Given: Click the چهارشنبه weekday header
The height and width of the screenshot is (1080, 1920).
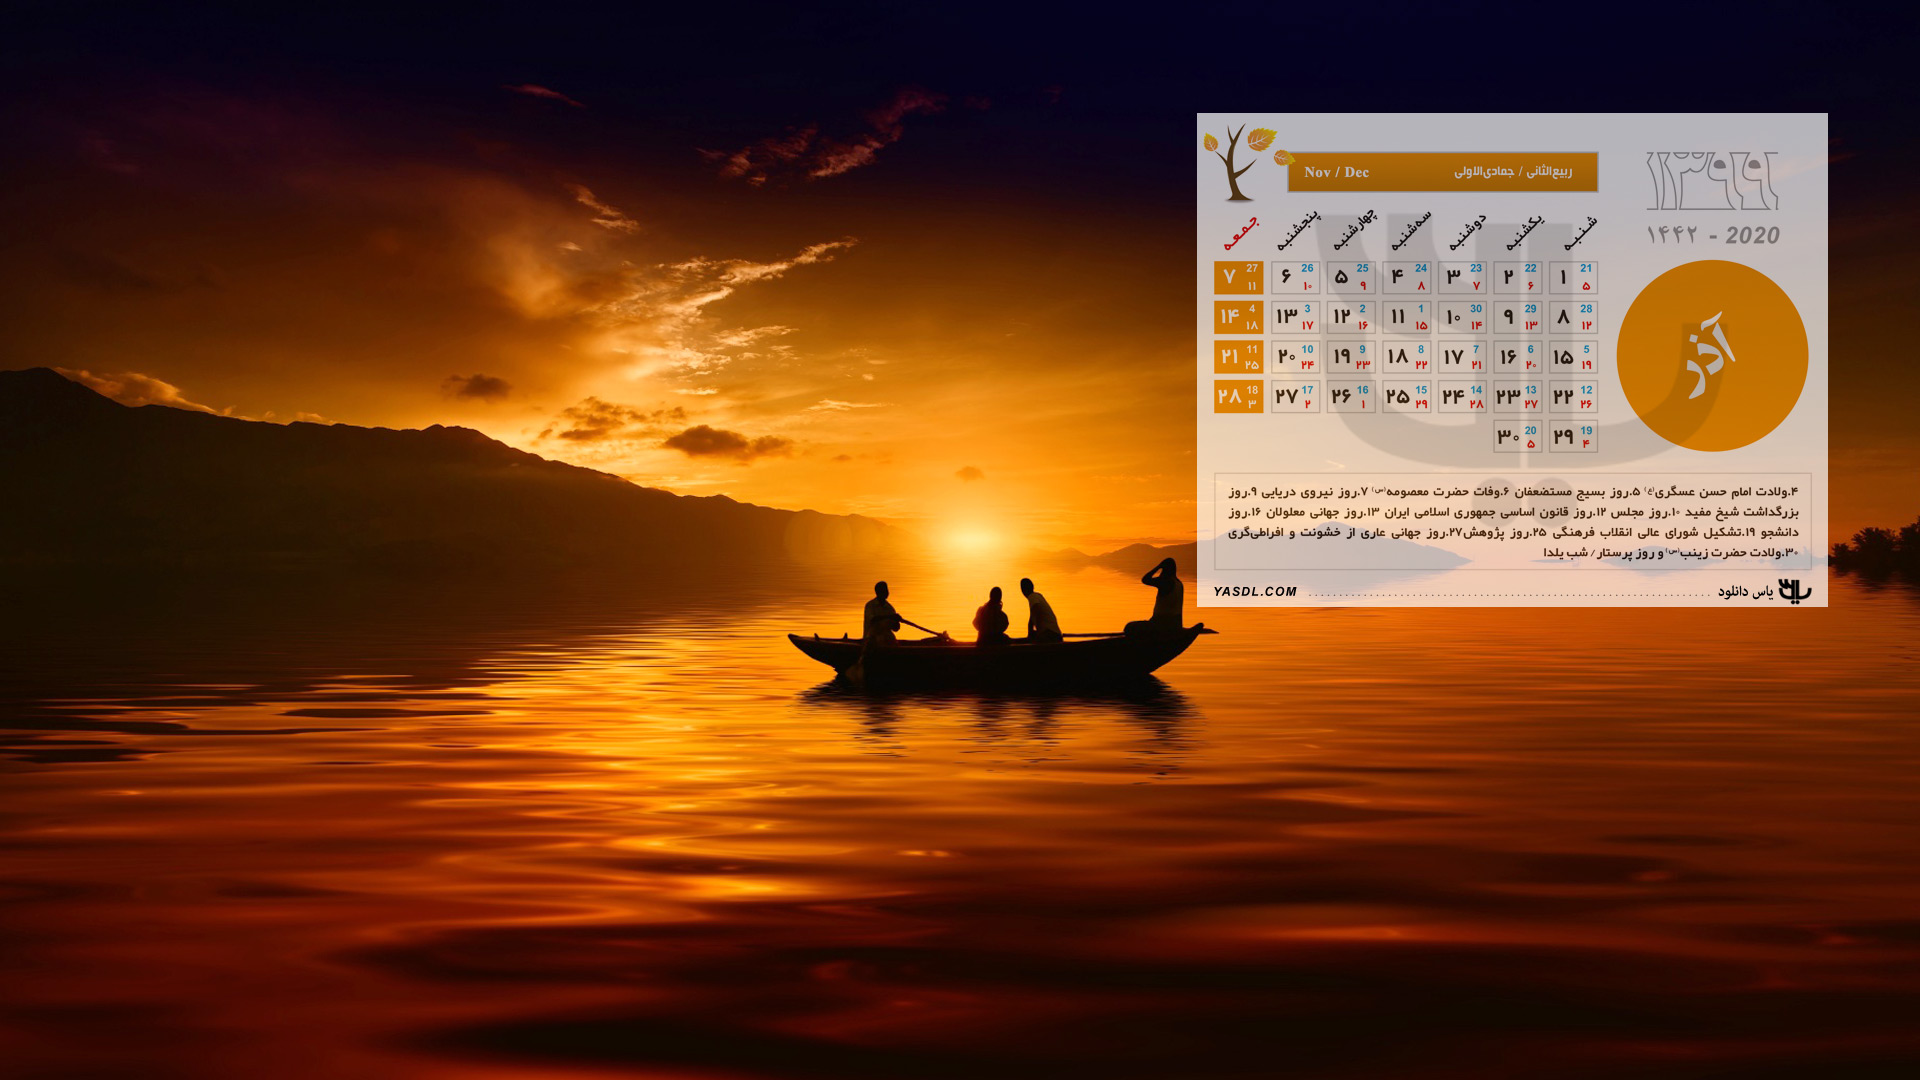Looking at the screenshot, I should (1354, 230).
